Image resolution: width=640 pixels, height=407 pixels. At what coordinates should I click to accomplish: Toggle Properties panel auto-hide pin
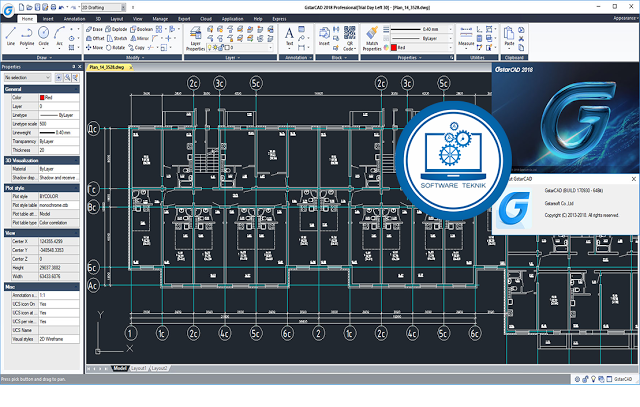[x=73, y=67]
